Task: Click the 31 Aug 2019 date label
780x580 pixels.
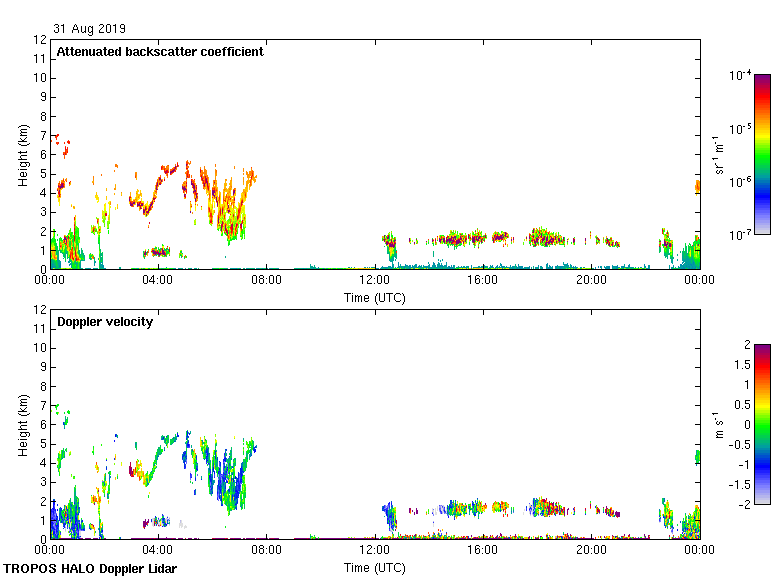Action: 91,29
